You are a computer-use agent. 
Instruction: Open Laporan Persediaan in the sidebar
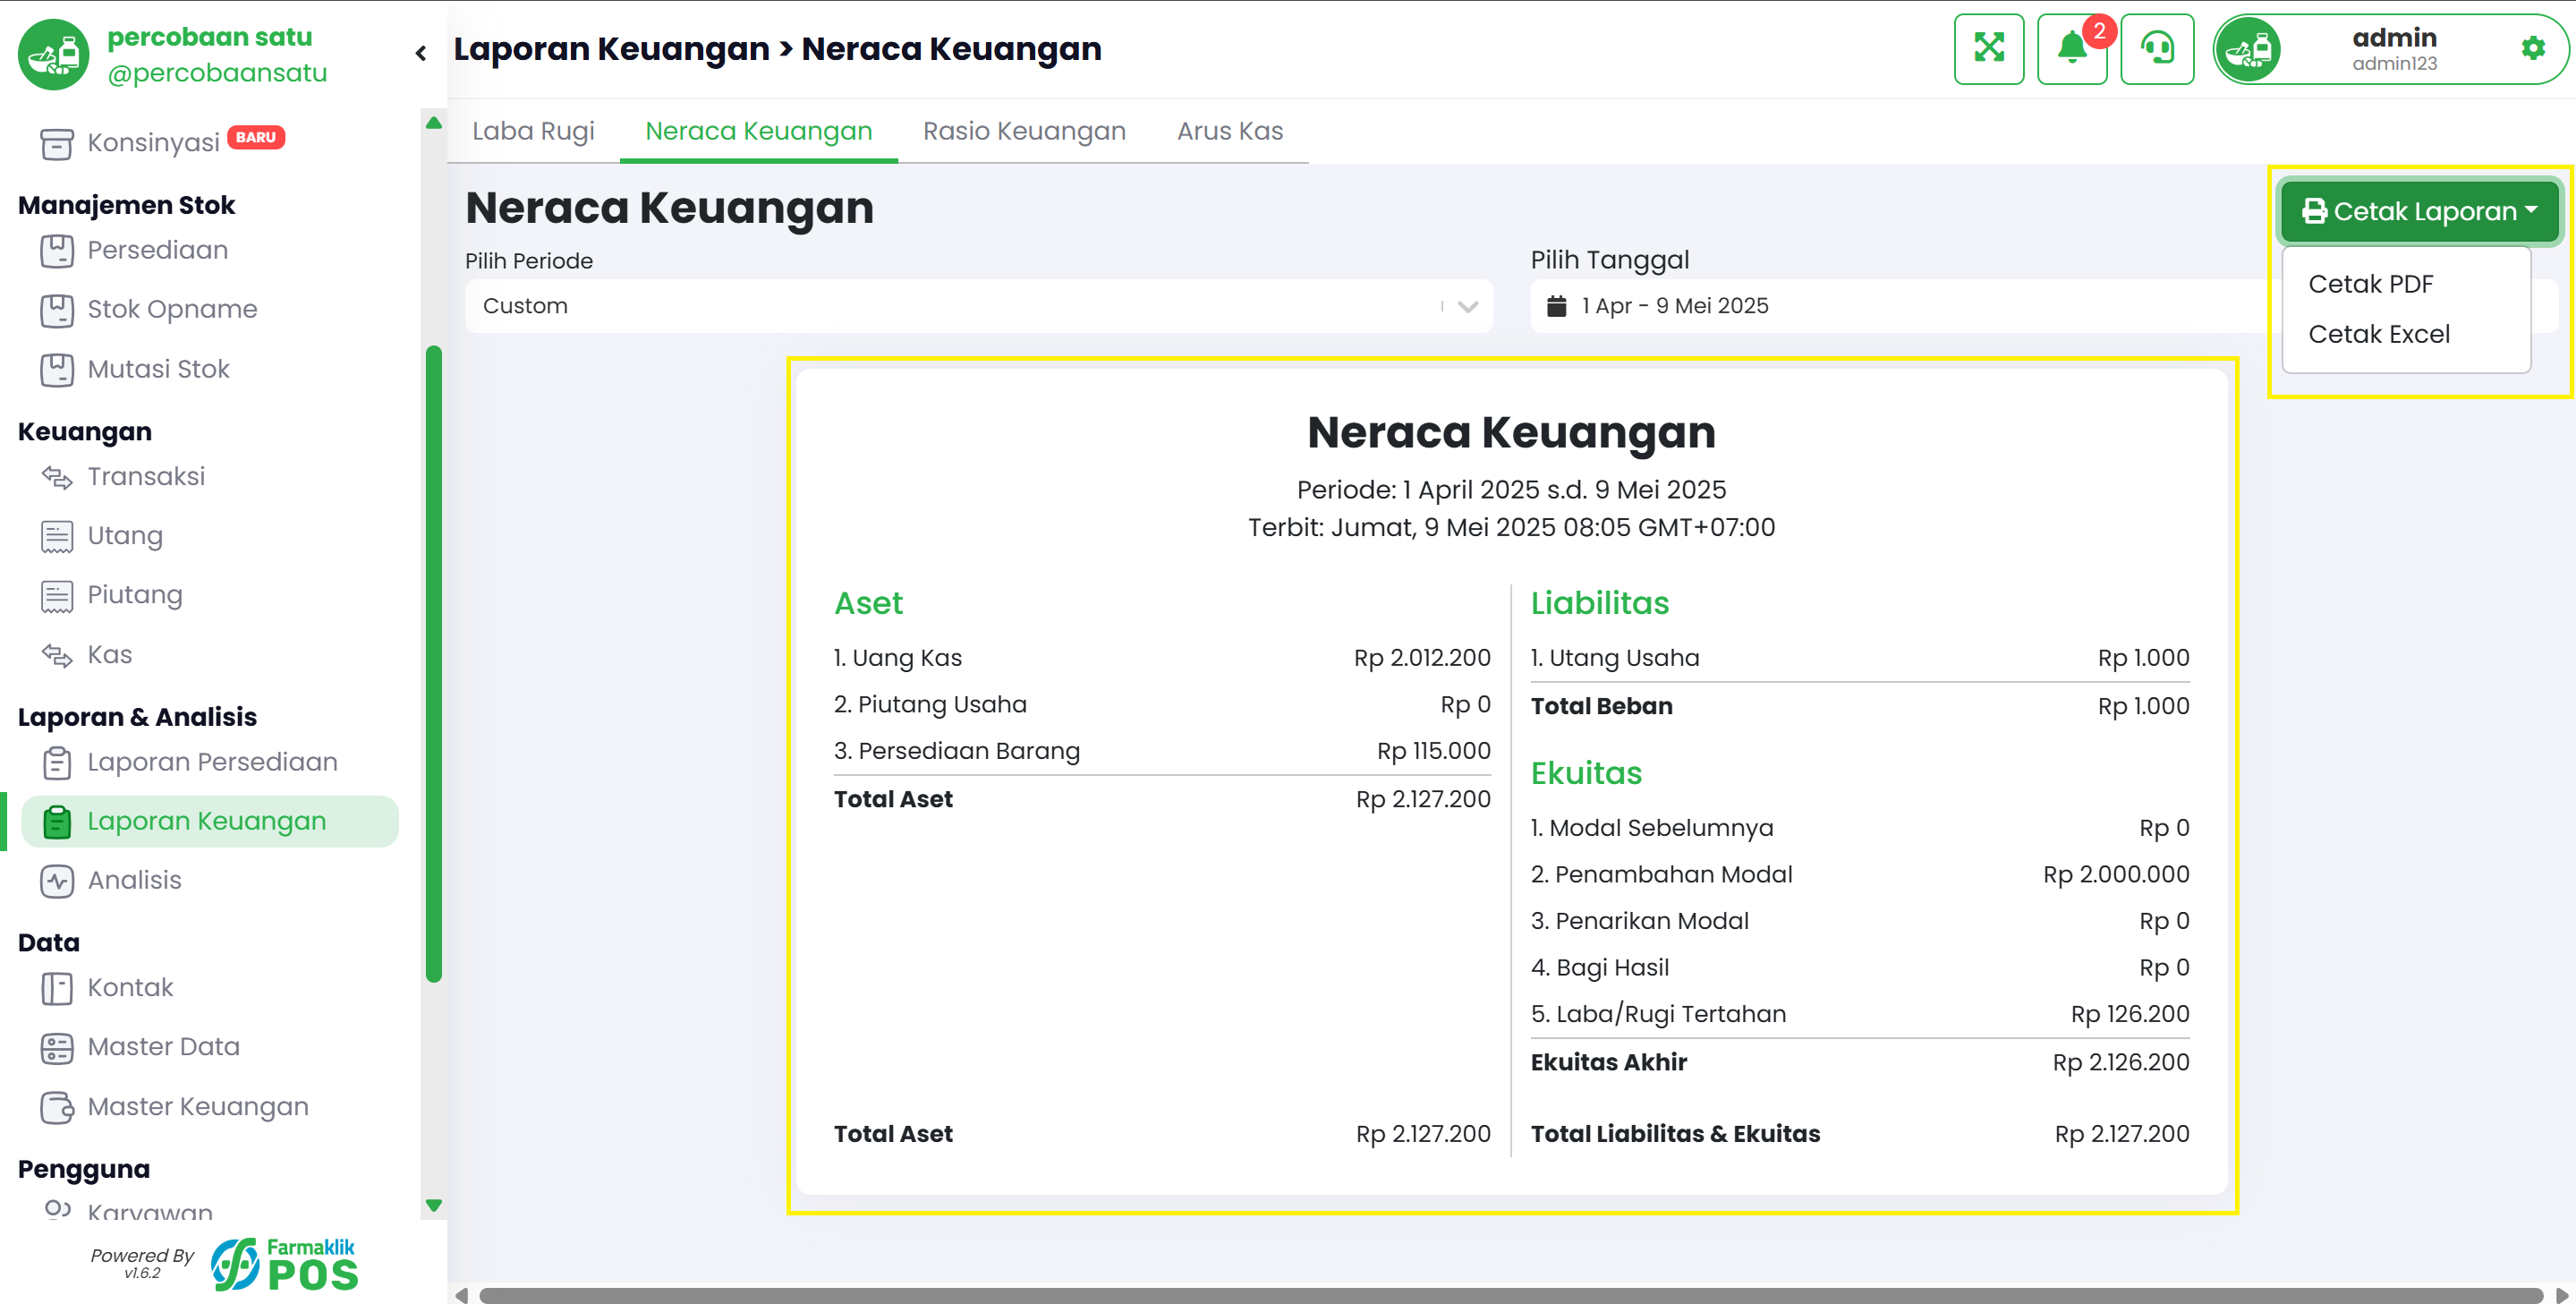212,762
